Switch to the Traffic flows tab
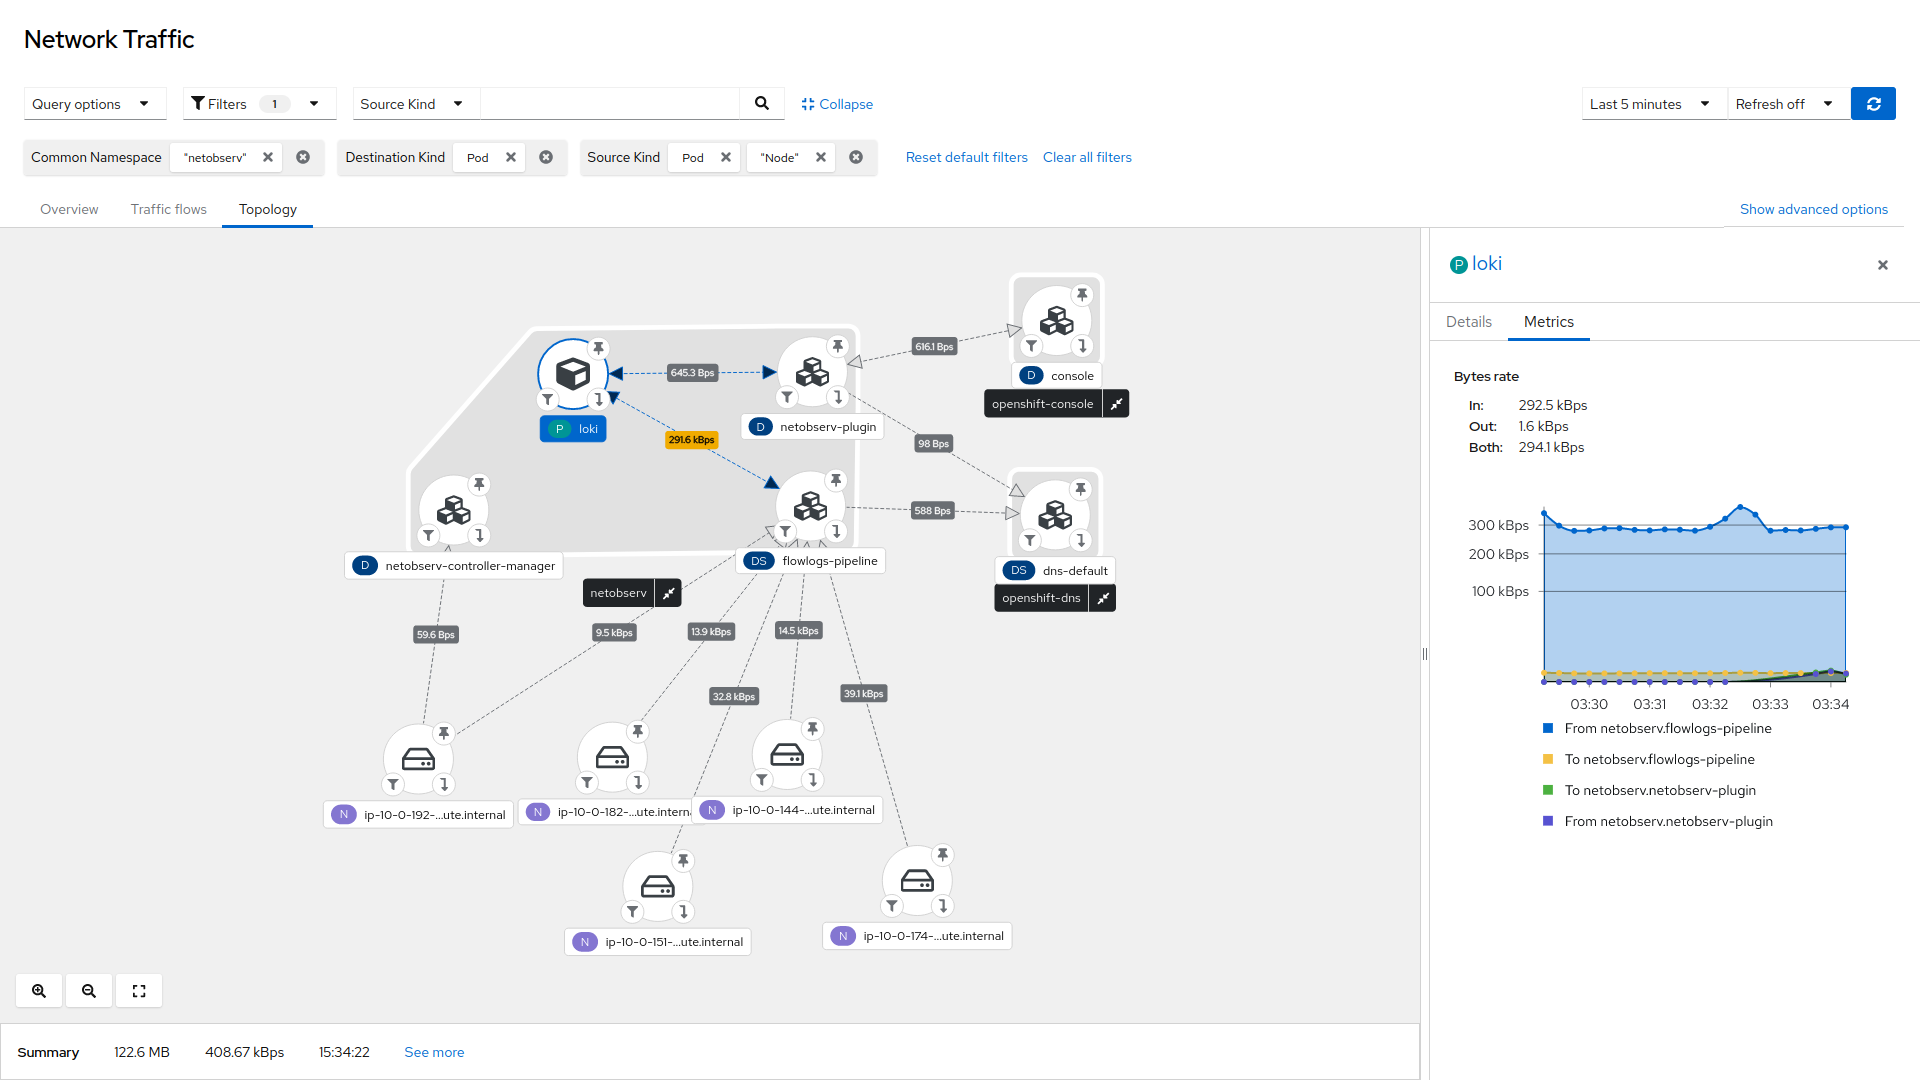The width and height of the screenshot is (1920, 1080). coord(167,208)
